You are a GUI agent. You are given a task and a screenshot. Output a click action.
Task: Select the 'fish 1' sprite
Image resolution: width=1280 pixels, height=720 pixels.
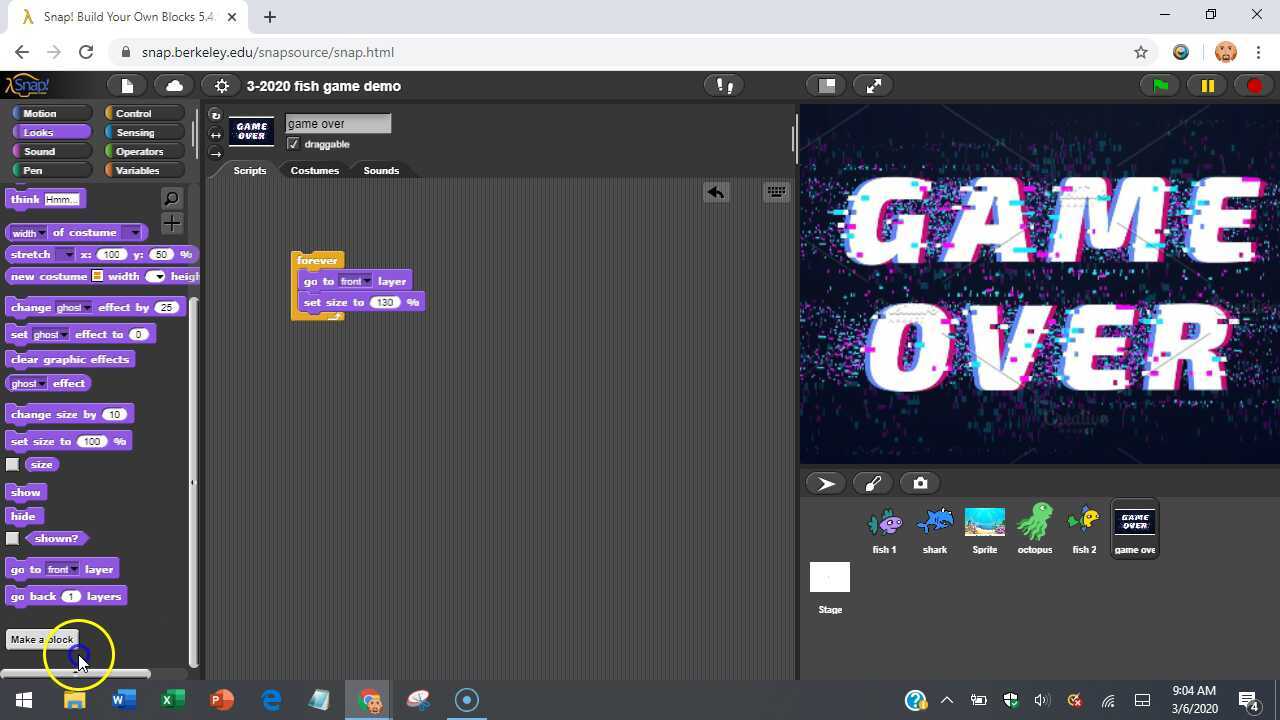click(885, 529)
